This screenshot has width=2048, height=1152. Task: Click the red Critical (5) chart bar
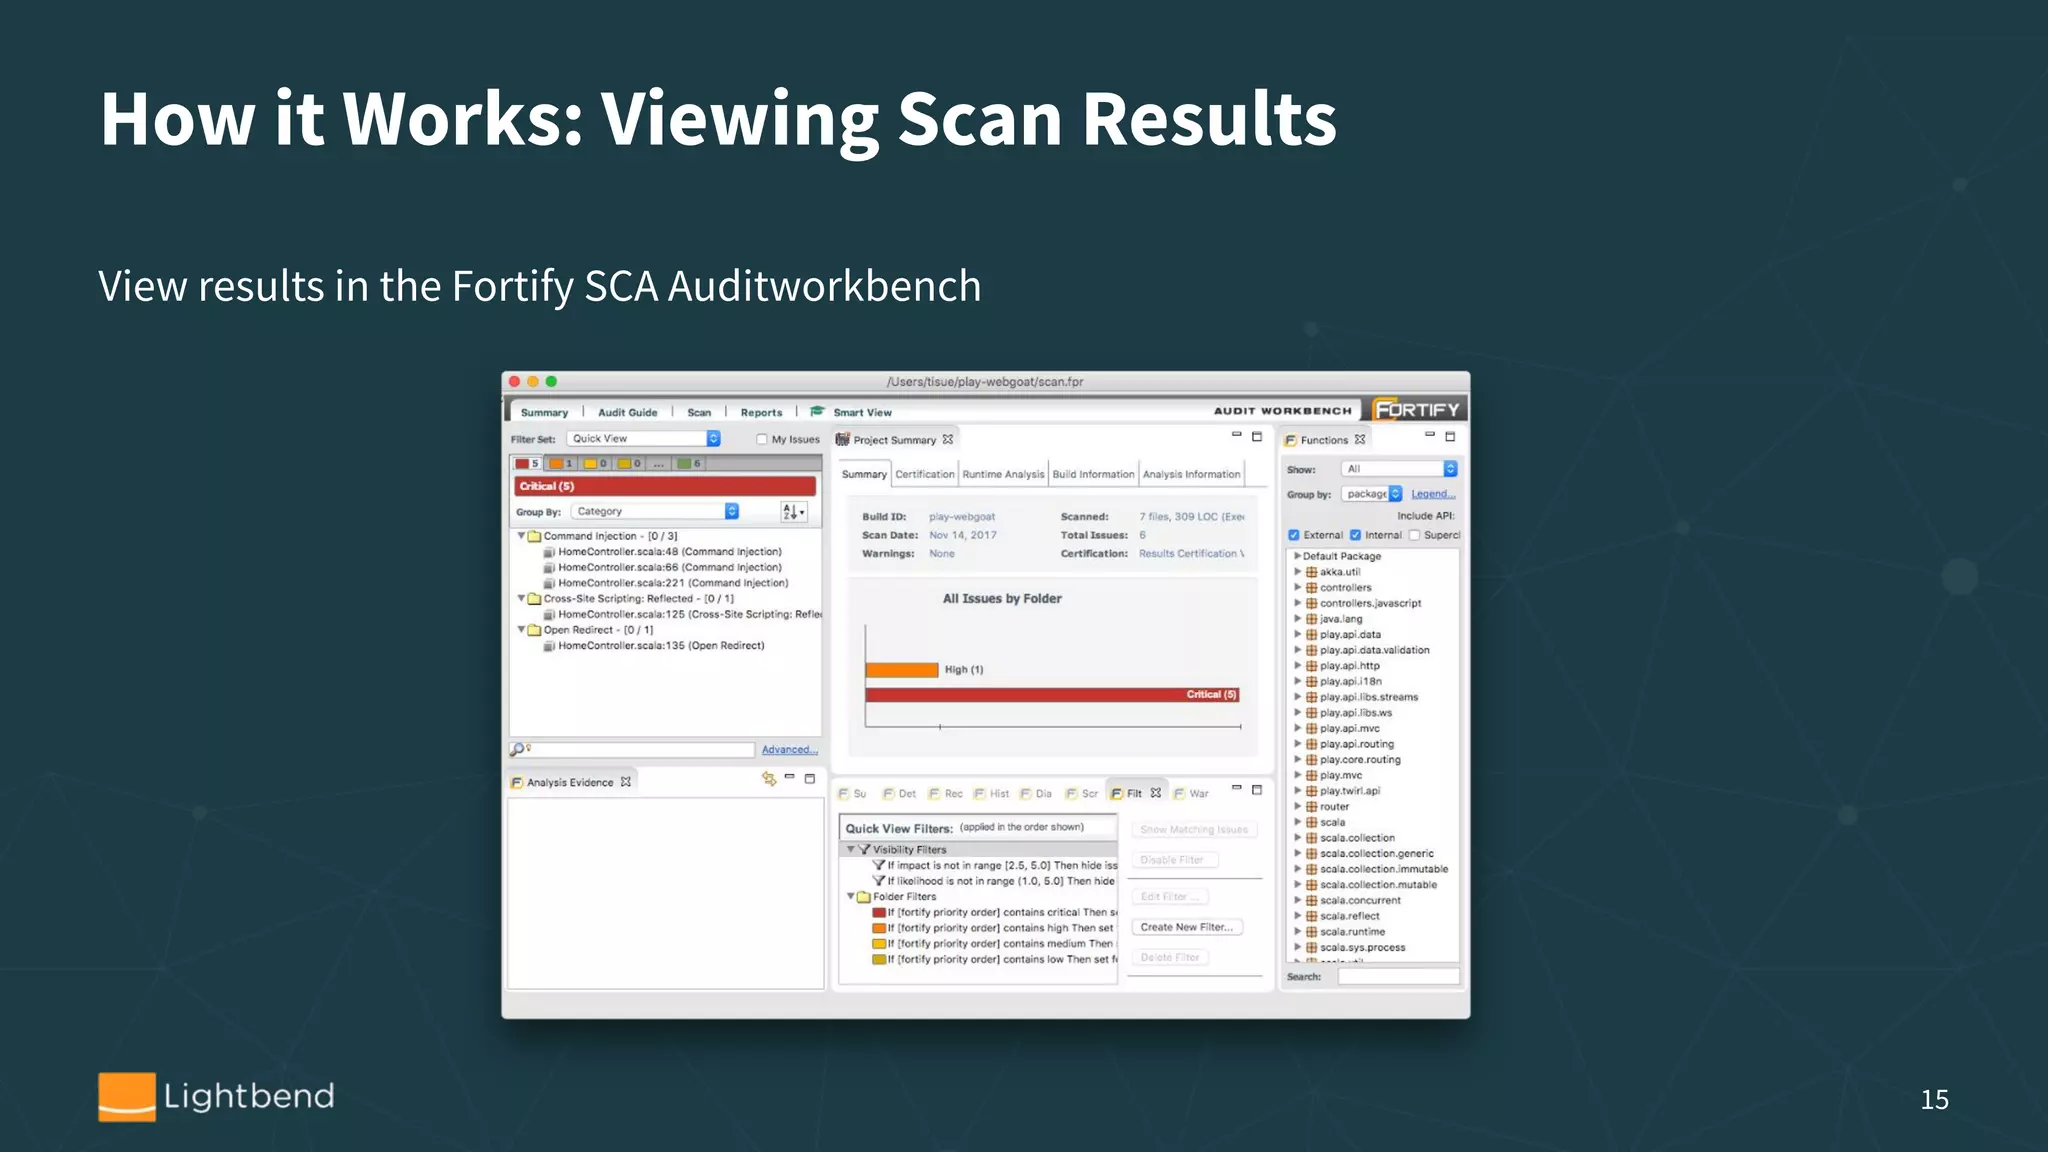[x=1053, y=694]
